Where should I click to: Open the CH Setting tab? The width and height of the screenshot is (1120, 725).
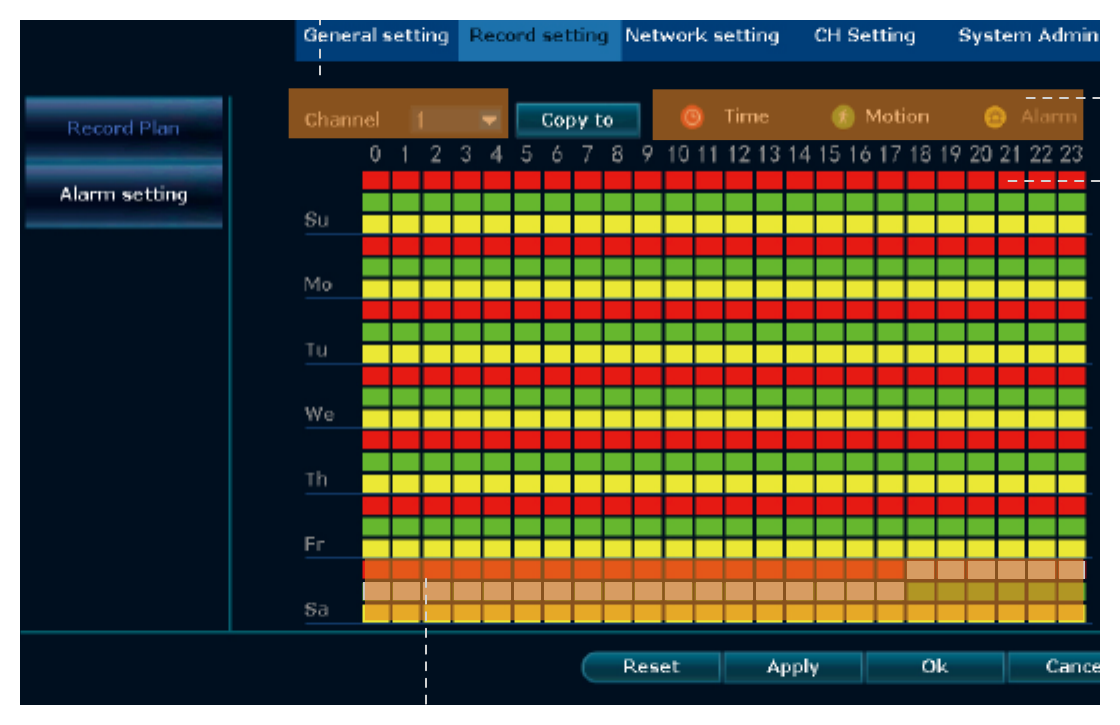[865, 36]
